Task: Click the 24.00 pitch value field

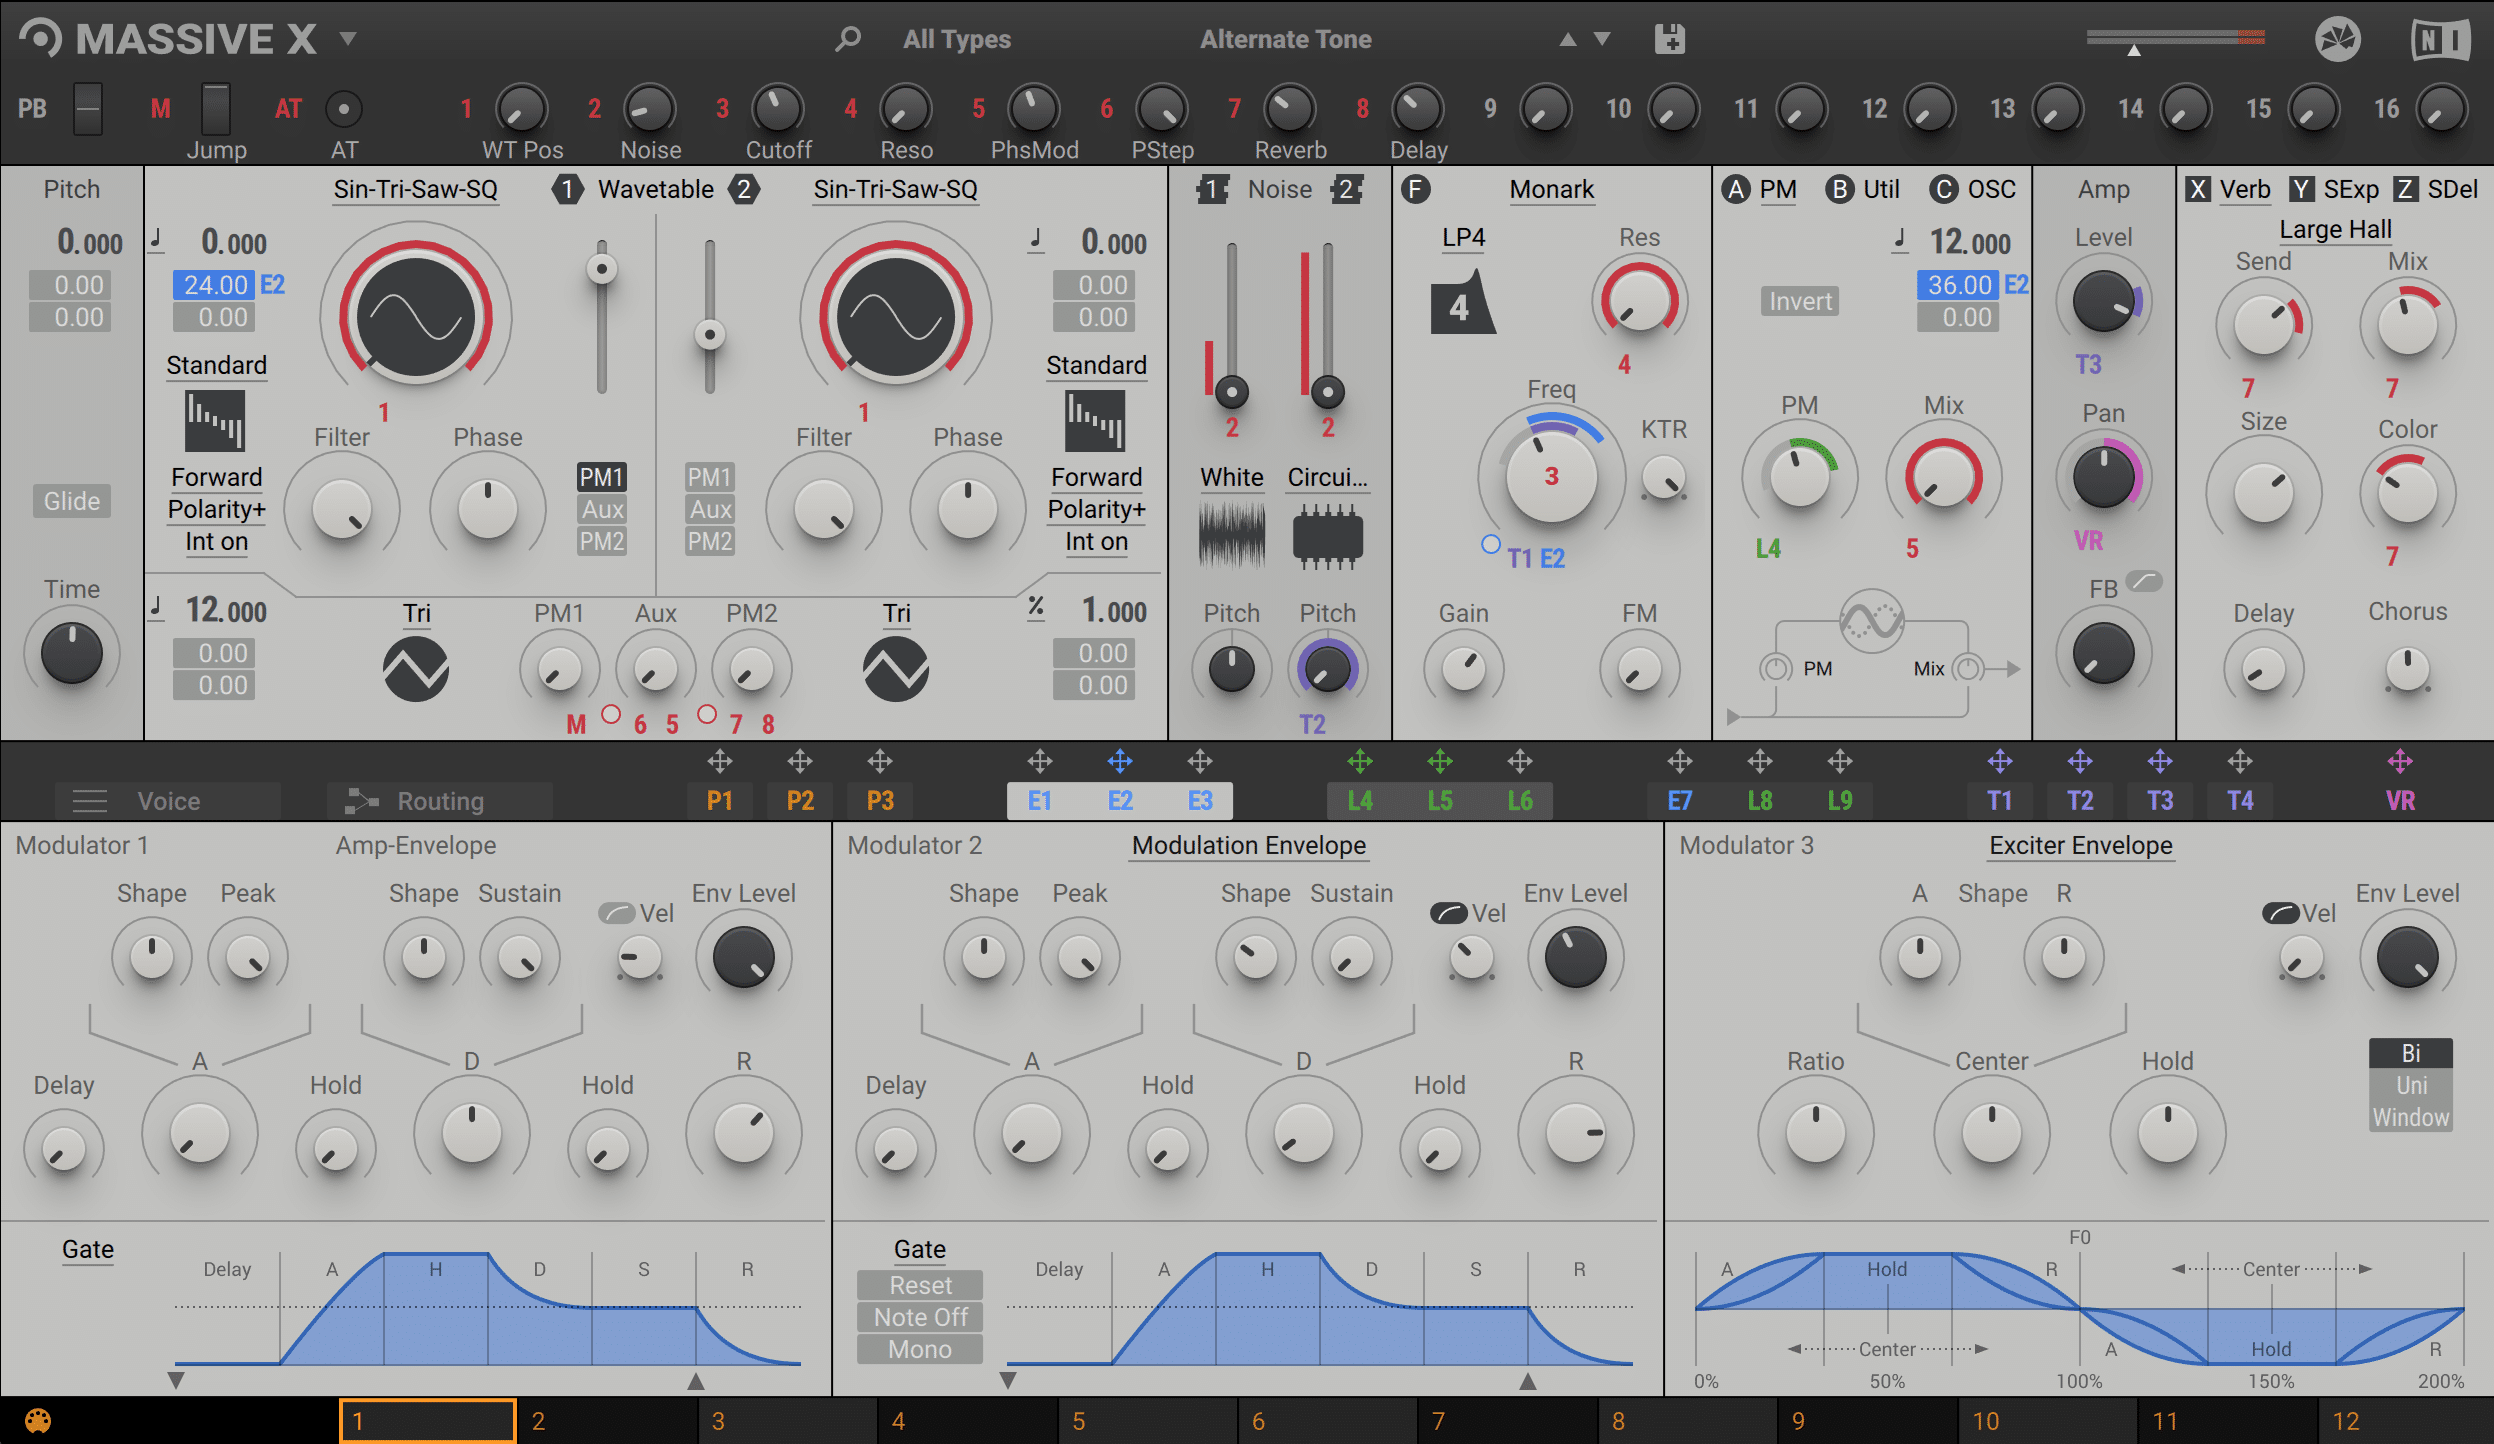Action: click(215, 285)
